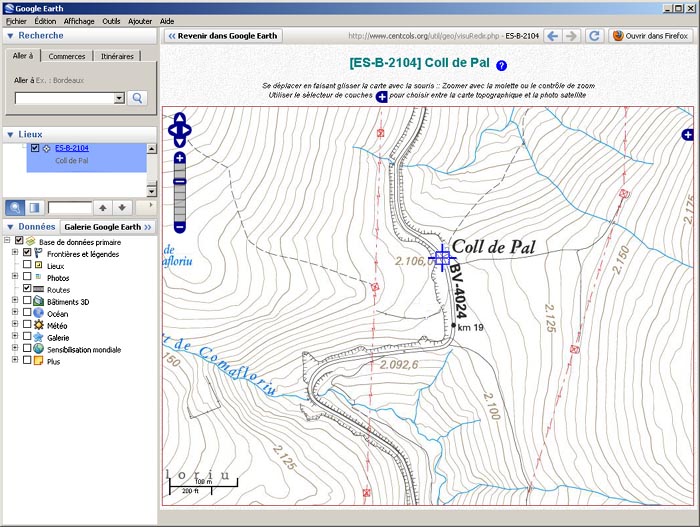
Task: Collapse Base de données primaire tree
Action: 7,241
